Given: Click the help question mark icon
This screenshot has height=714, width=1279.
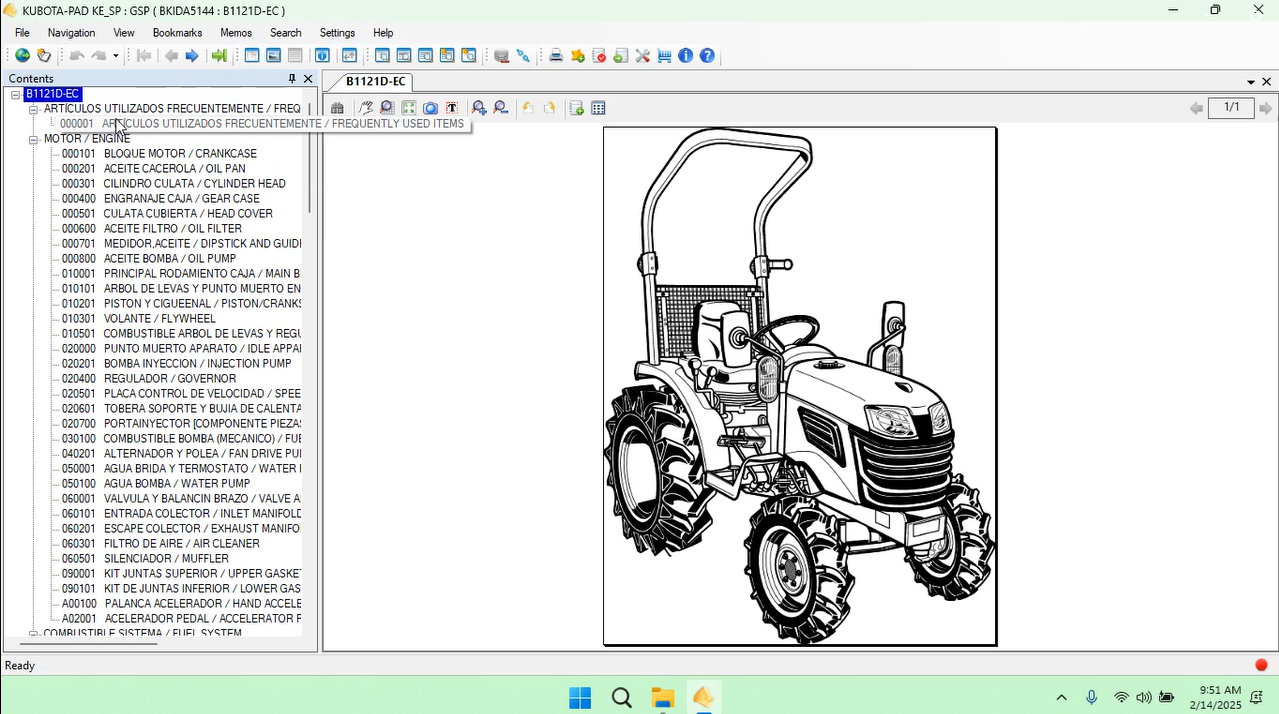Looking at the screenshot, I should point(707,56).
